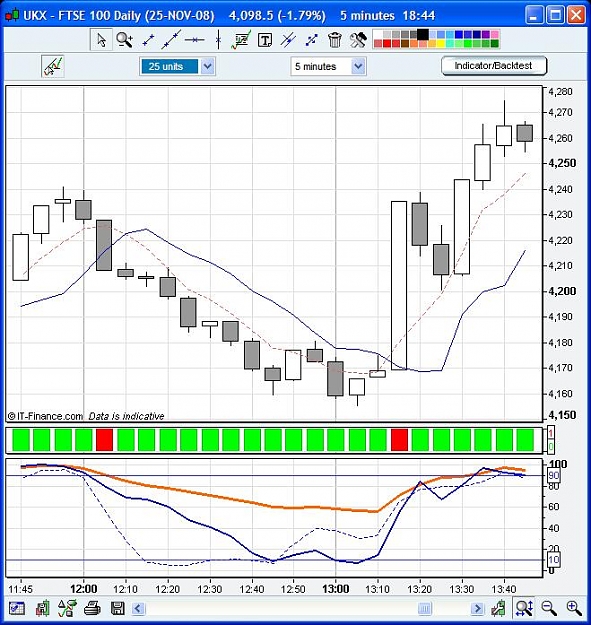Zoom out using the minus magnifier
This screenshot has width=591, height=625.
pyautogui.click(x=549, y=608)
